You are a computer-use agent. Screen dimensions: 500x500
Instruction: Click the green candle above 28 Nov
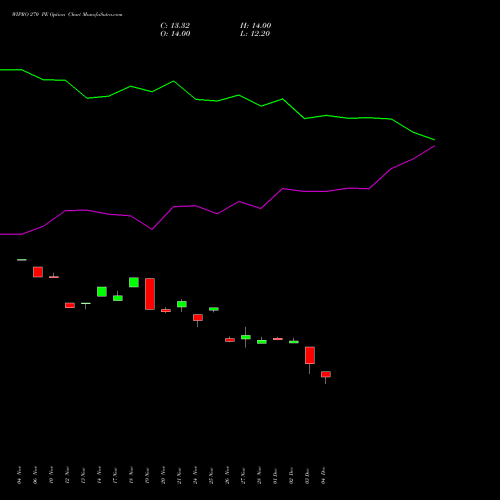(262, 342)
